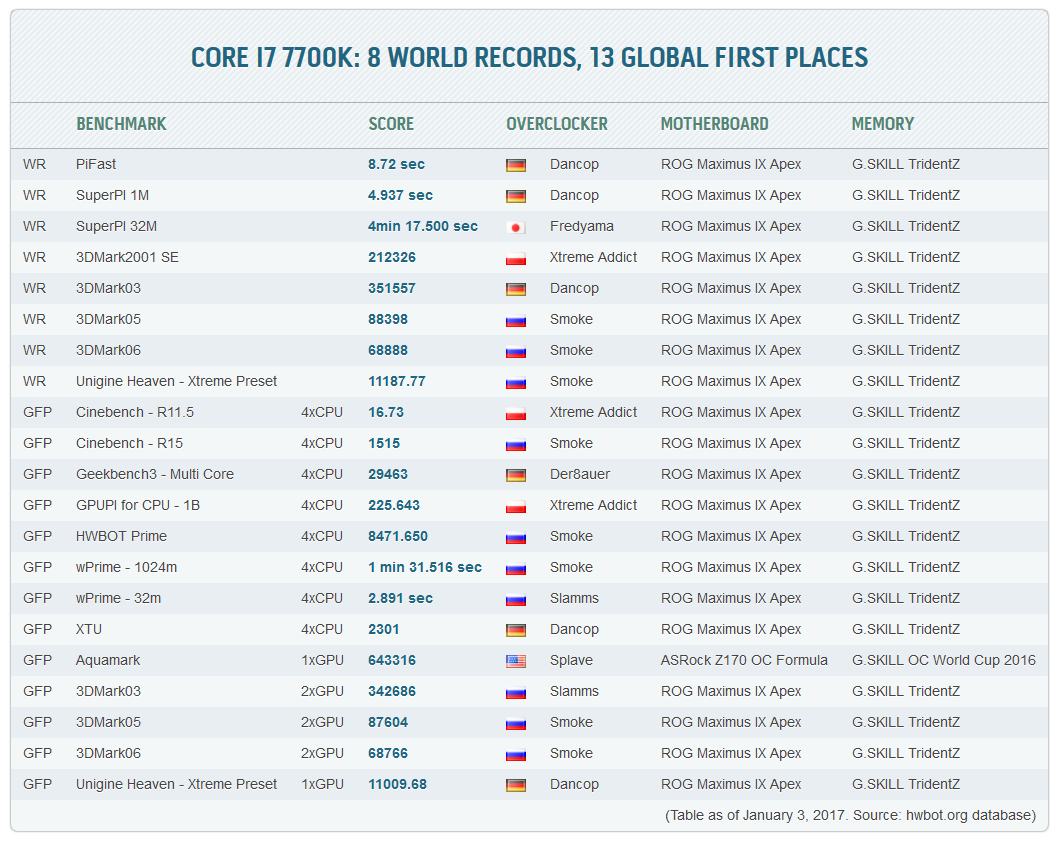The image size is (1059, 841).
Task: Click the Core i7 7700K world records title
Action: [530, 57]
